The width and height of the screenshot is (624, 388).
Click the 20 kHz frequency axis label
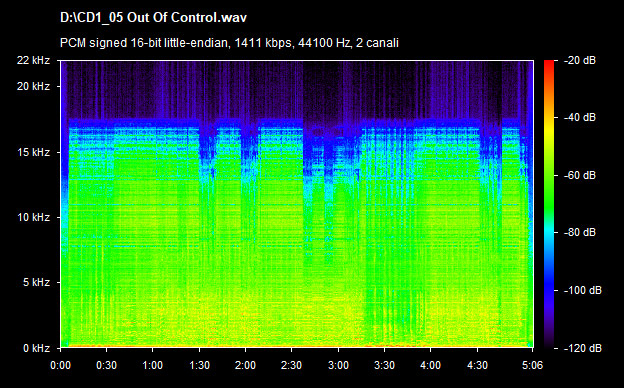[x=33, y=86]
